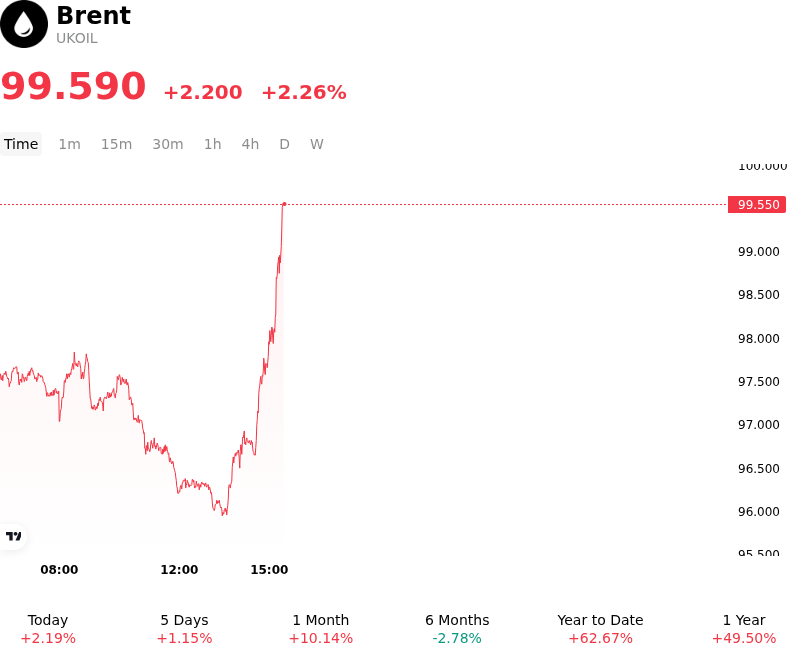
Task: Click the 99.550 current price label
Action: tap(757, 205)
